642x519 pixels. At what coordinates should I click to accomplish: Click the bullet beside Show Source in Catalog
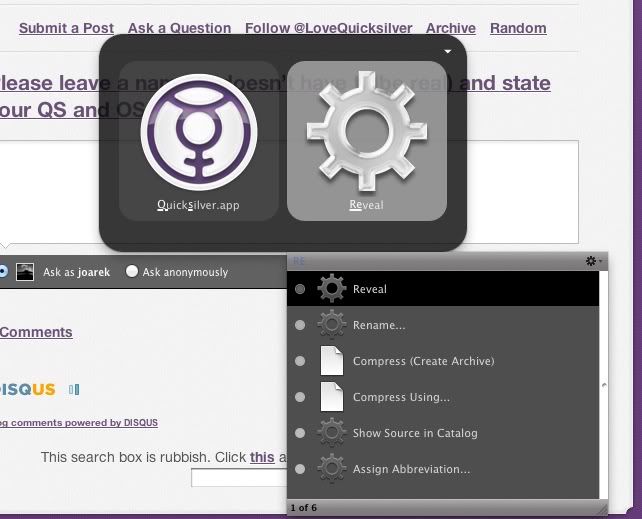coord(300,433)
